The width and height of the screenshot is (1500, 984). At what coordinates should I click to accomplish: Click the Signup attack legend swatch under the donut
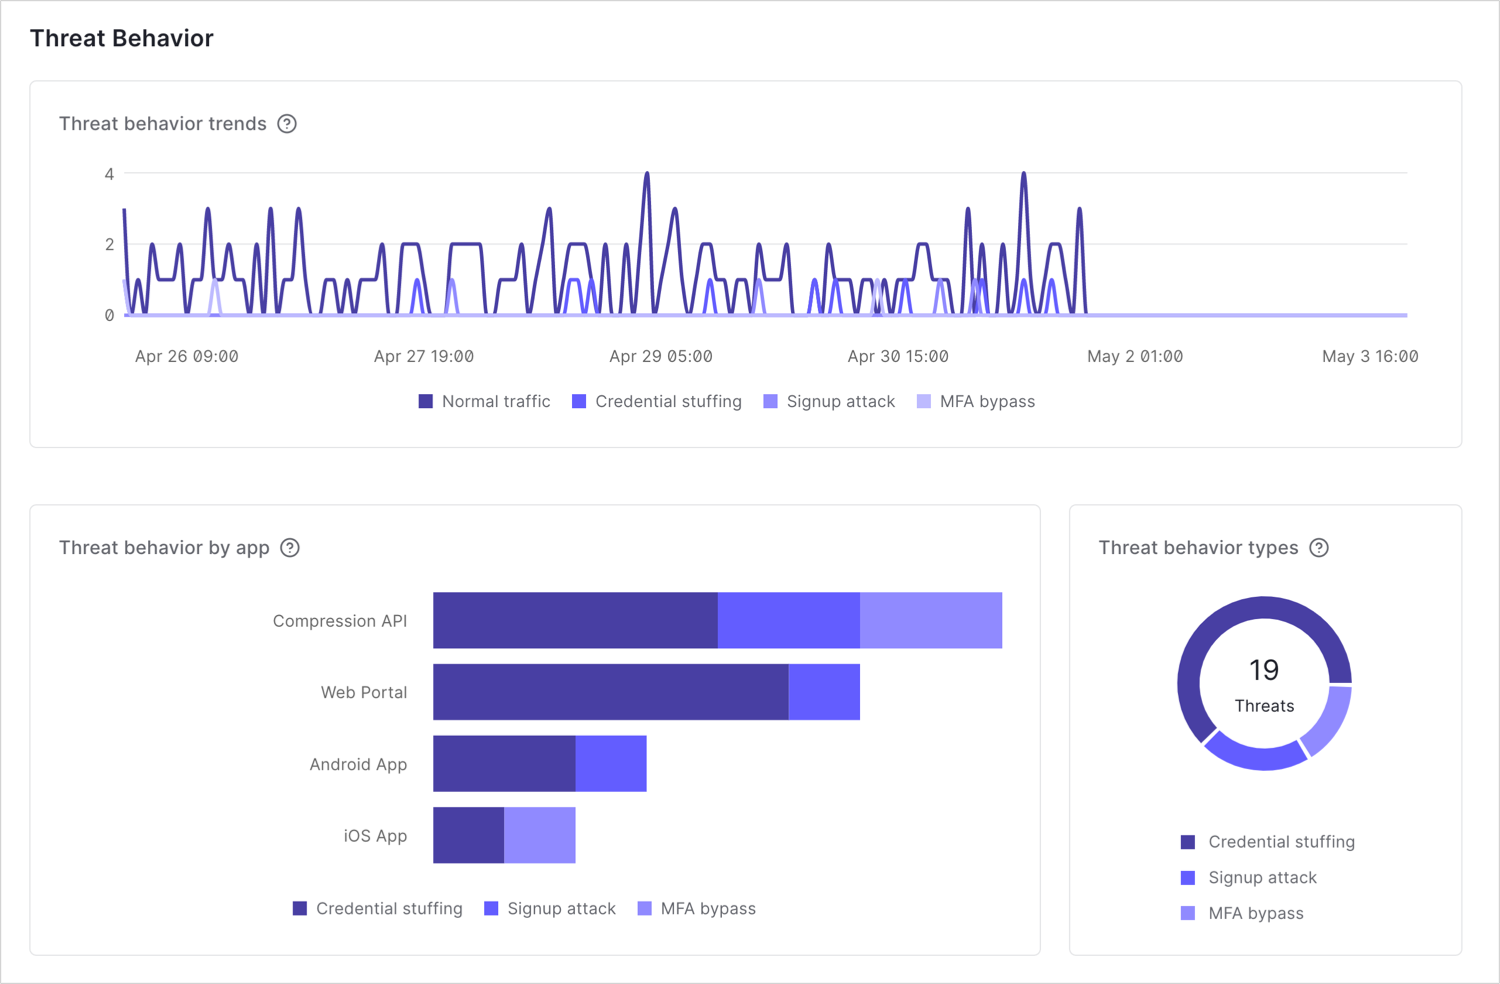(1189, 877)
